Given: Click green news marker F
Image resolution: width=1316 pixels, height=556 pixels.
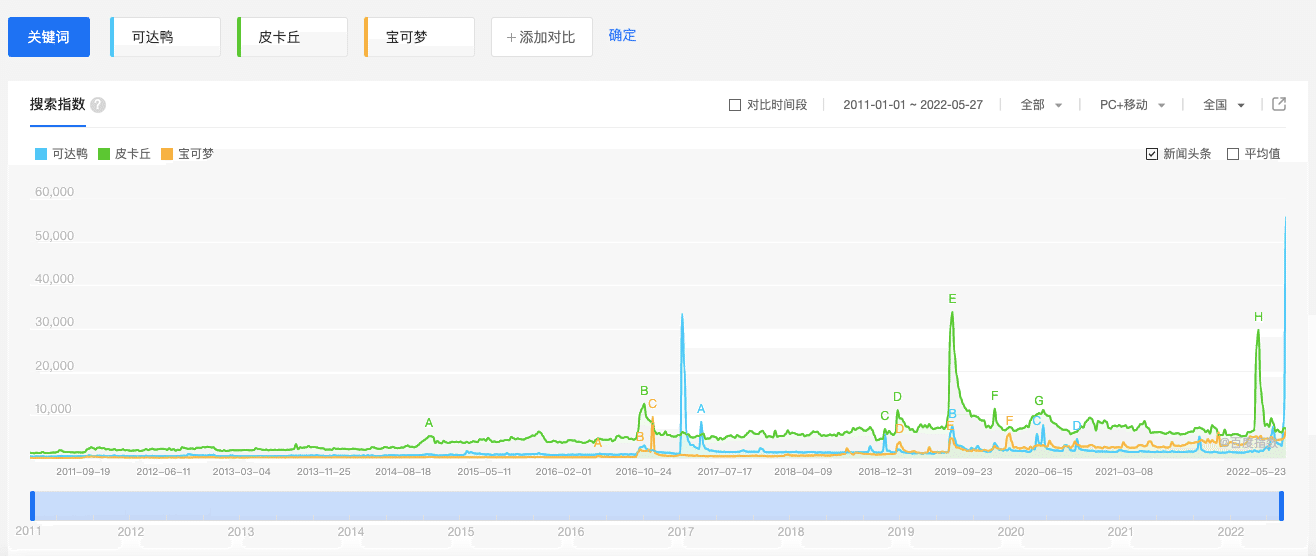Looking at the screenshot, I should 994,396.
